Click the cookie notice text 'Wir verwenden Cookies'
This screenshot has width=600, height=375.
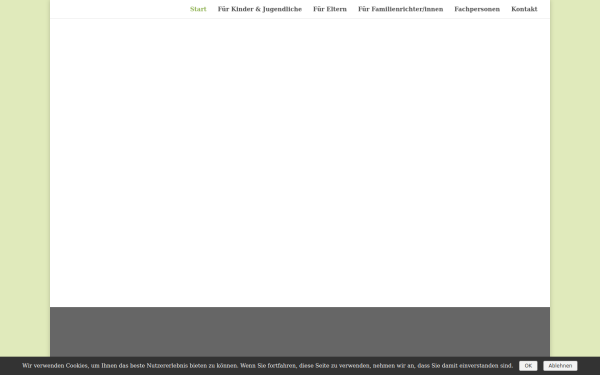click(55, 366)
